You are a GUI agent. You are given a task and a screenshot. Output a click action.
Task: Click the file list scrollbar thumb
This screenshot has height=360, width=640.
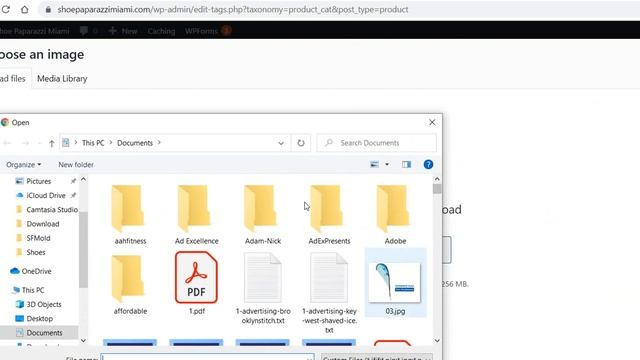[x=437, y=189]
